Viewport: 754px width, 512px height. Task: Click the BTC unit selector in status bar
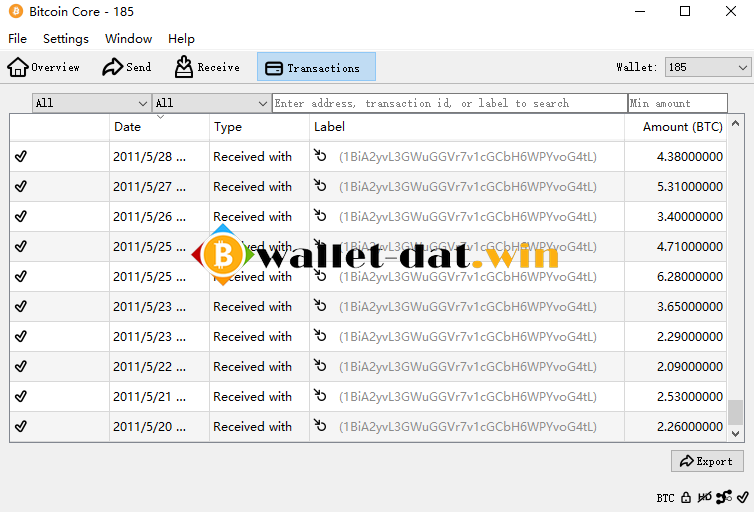pos(666,498)
